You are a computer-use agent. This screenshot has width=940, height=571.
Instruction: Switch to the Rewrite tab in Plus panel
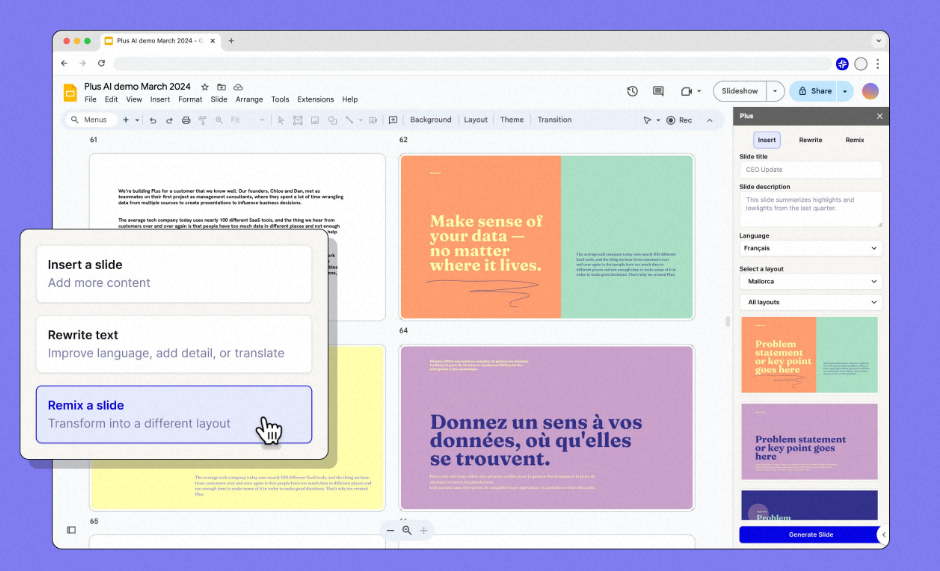(810, 140)
